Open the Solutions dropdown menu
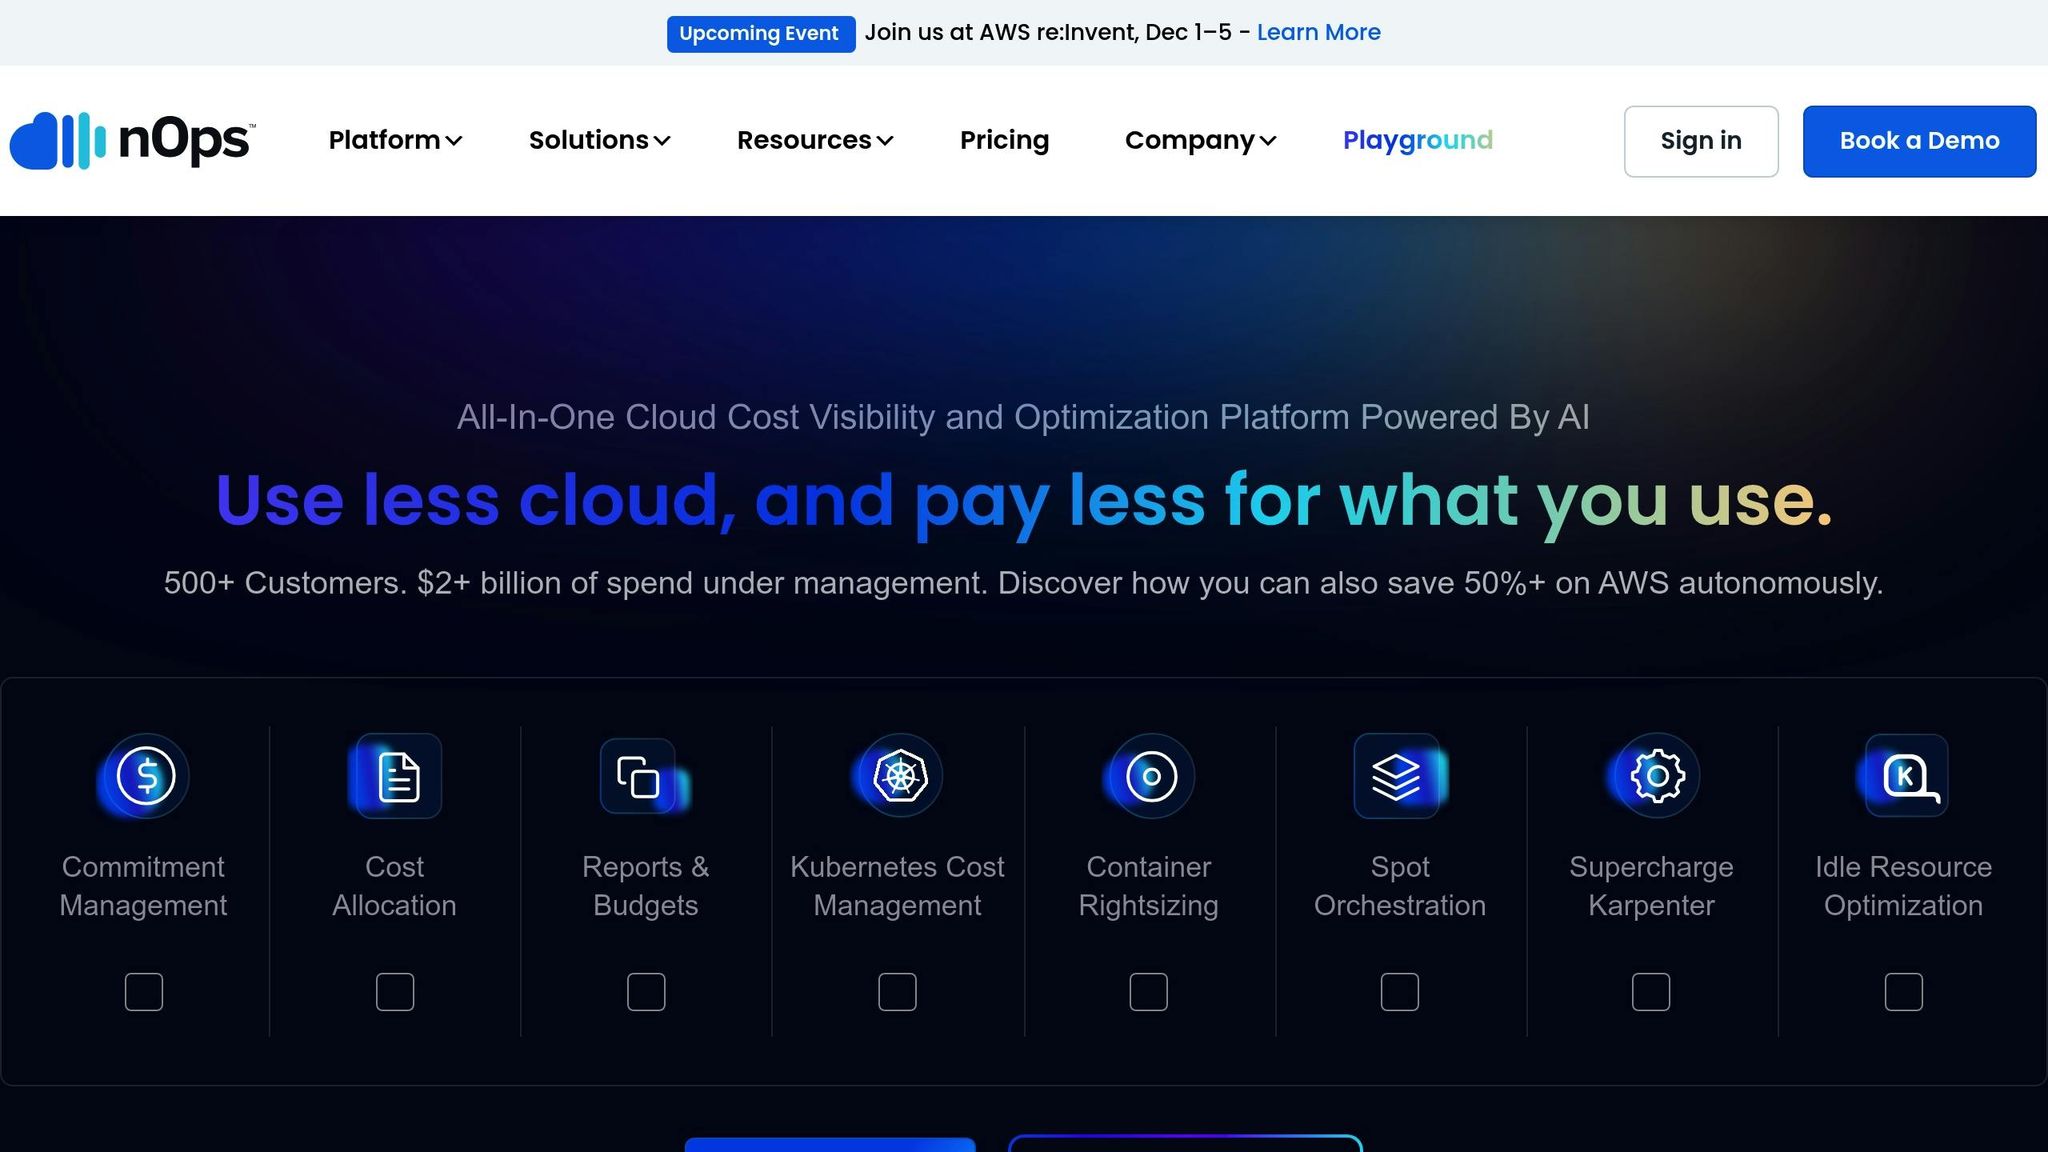The width and height of the screenshot is (2048, 1152). [599, 141]
